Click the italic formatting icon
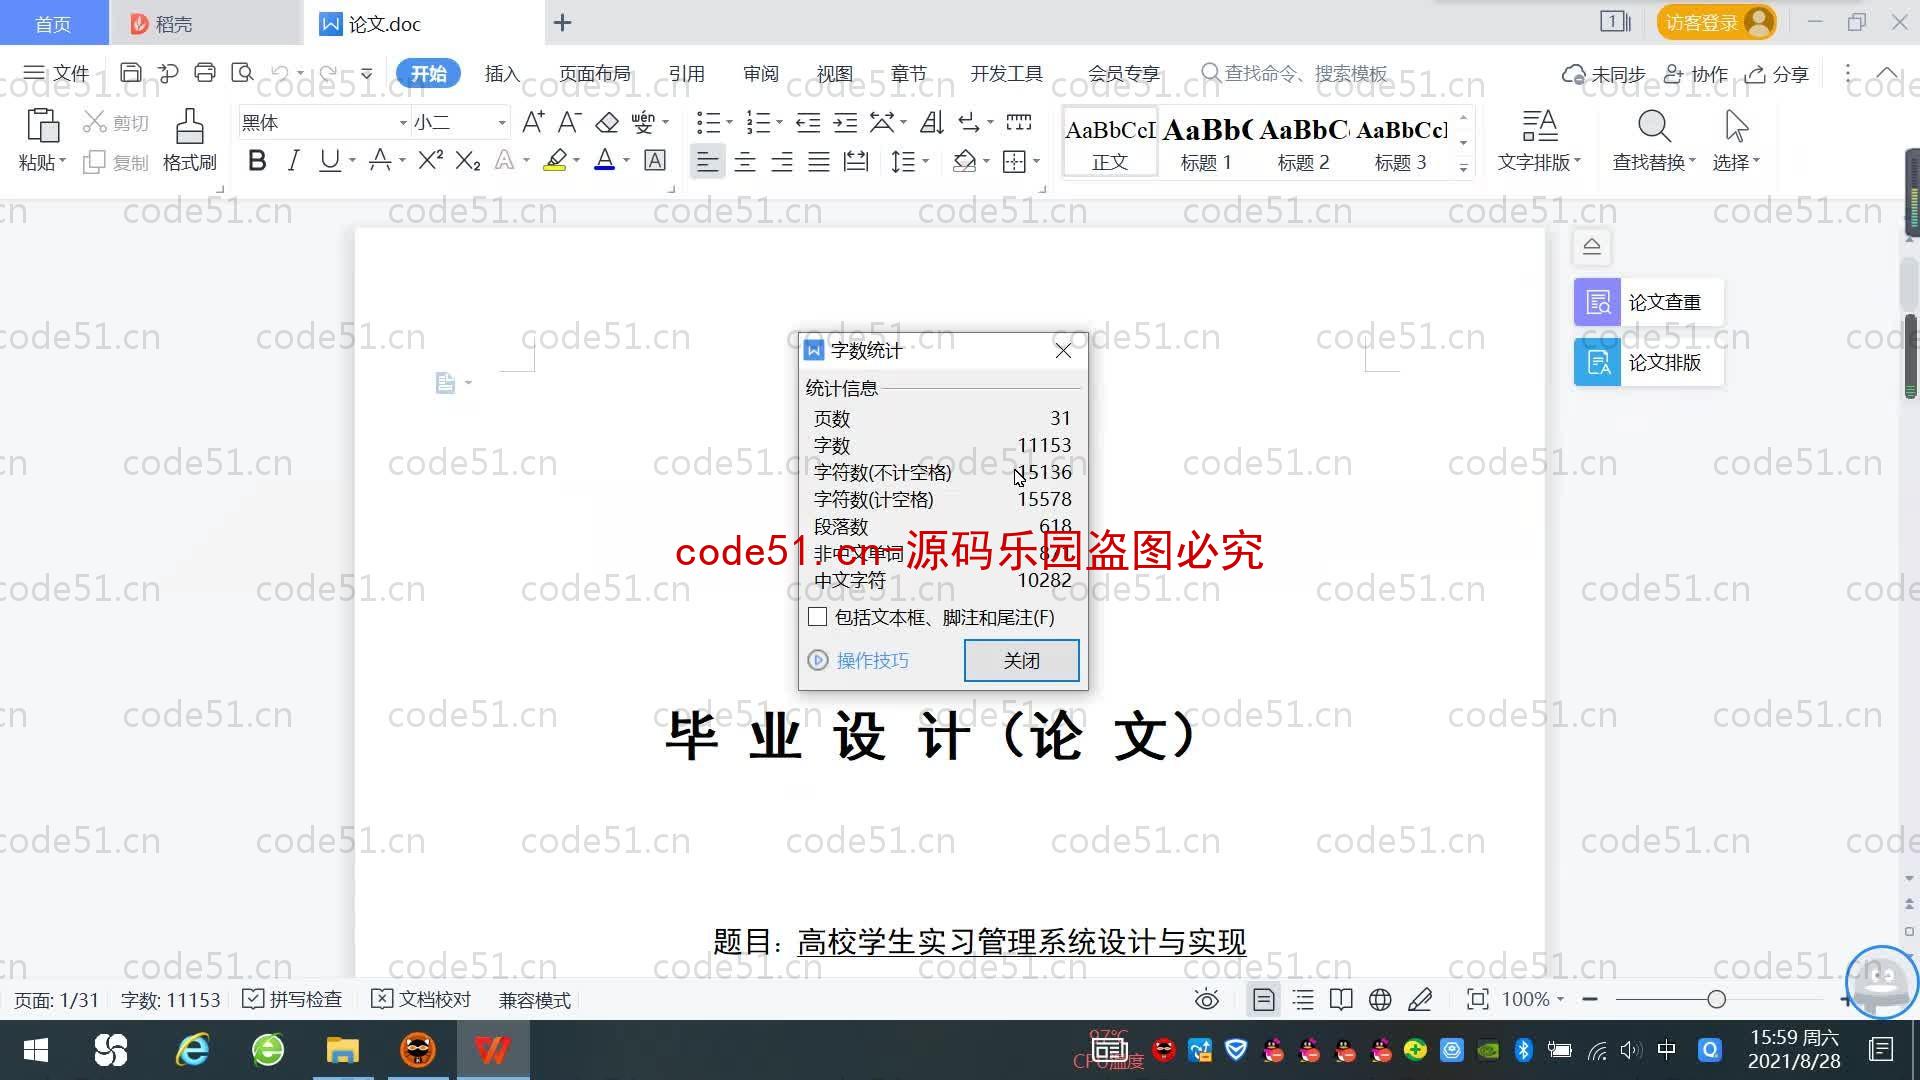Image resolution: width=1920 pixels, height=1080 pixels. click(291, 162)
